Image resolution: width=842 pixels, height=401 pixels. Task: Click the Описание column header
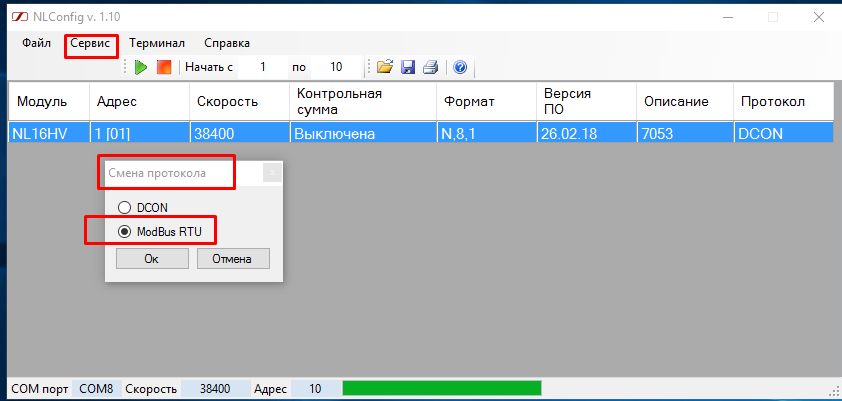pos(685,101)
